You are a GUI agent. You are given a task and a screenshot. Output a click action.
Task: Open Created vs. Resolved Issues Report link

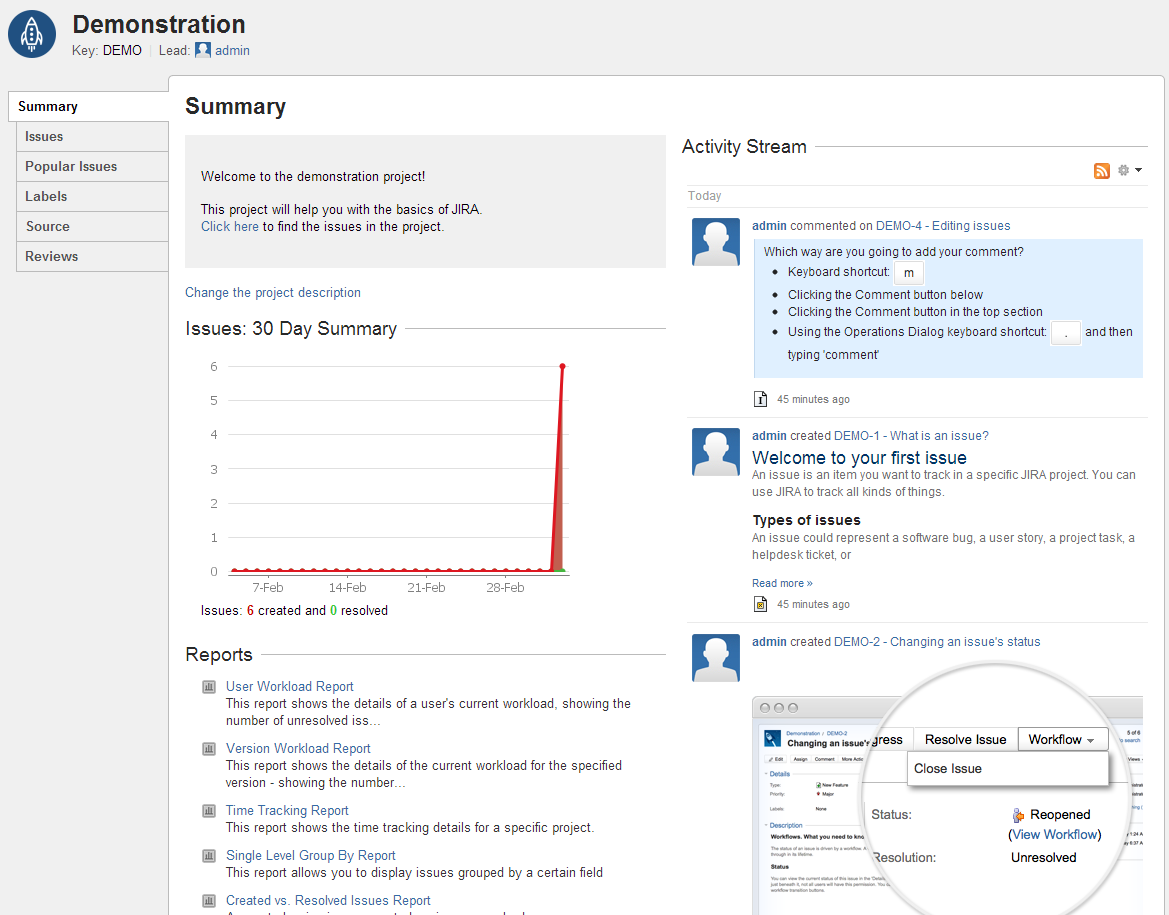(x=328, y=900)
